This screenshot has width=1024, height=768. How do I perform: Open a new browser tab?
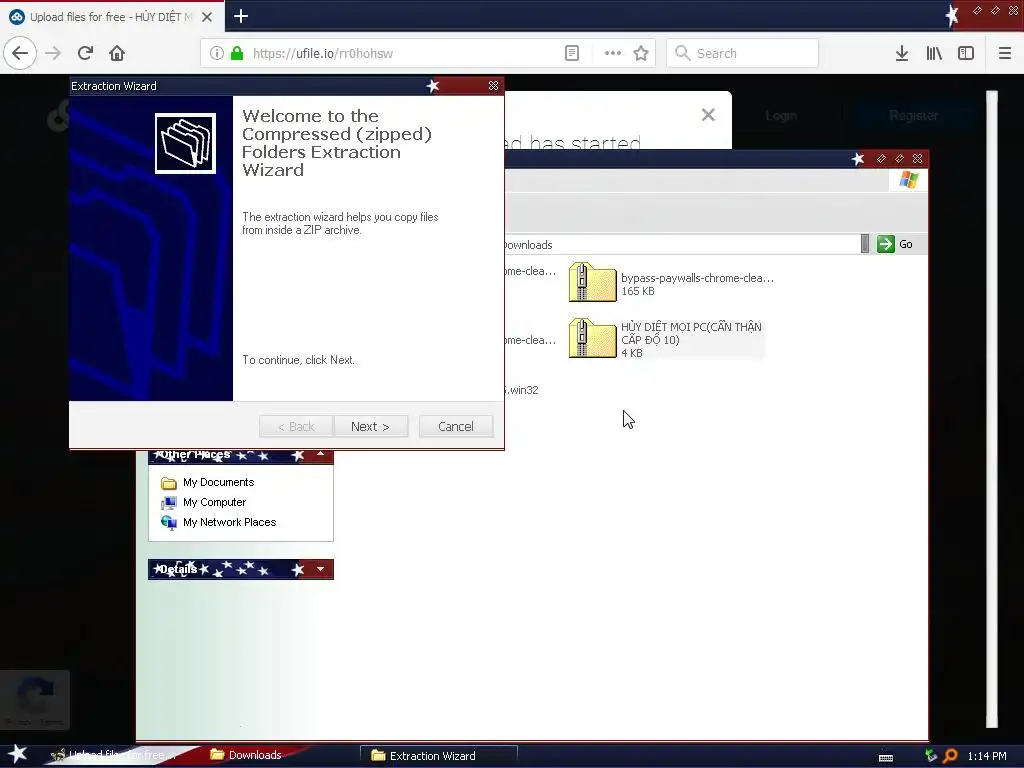click(240, 16)
